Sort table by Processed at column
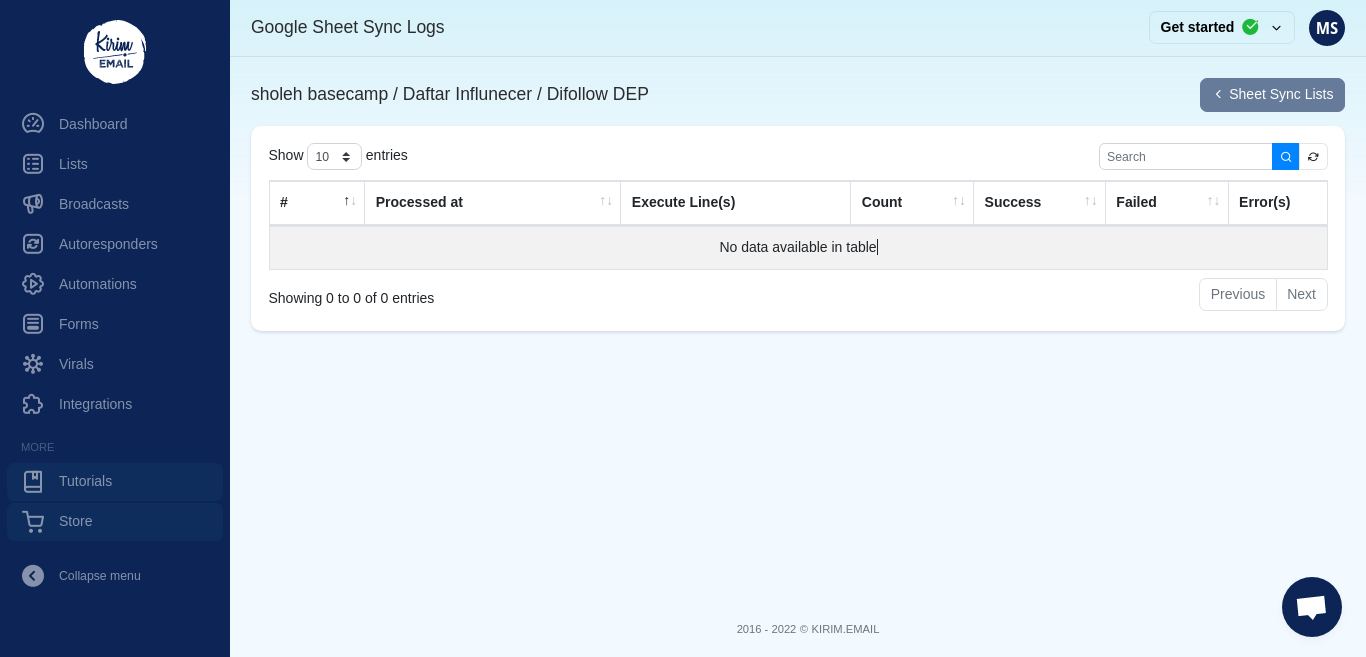The image size is (1366, 657). tap(492, 203)
